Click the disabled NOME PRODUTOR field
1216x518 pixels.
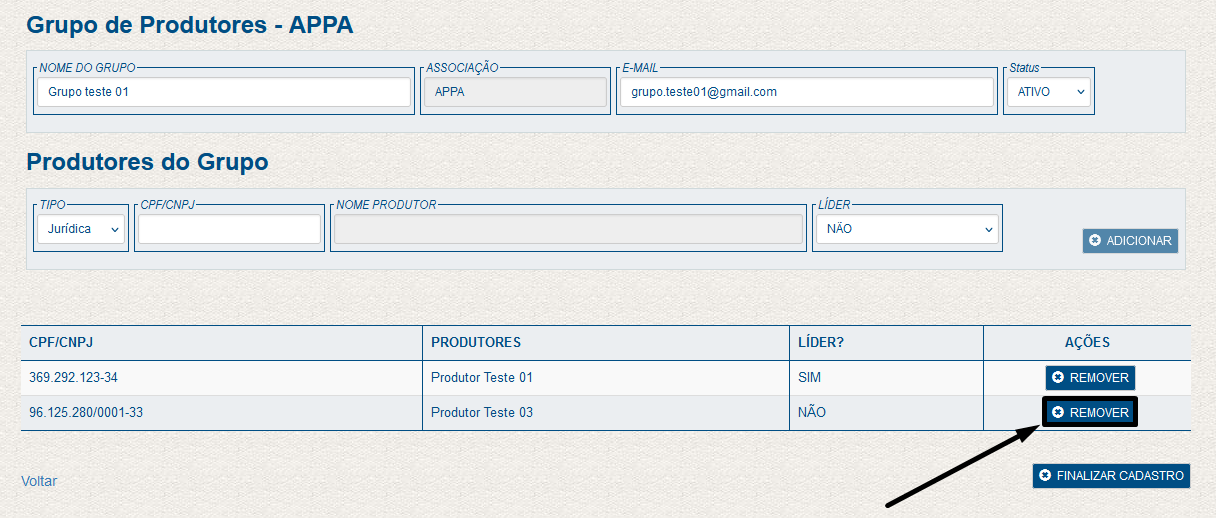[568, 229]
